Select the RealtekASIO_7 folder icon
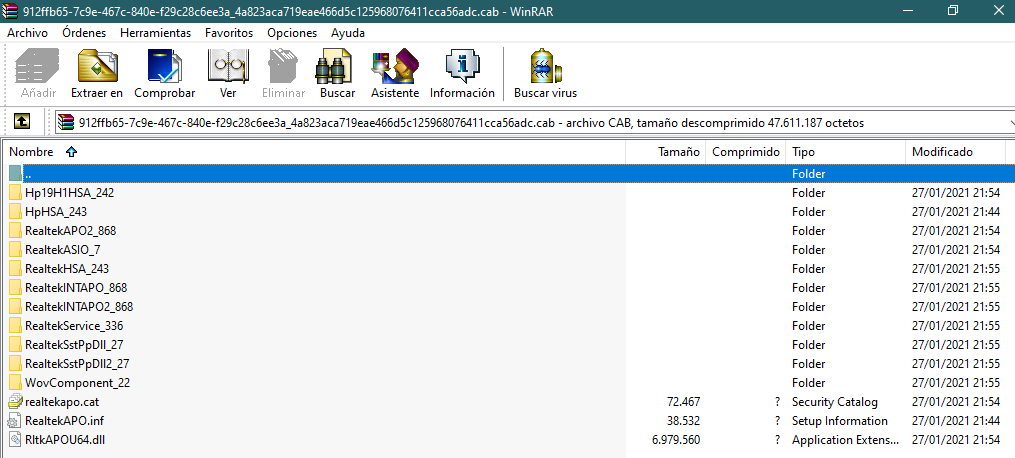The image size is (1015, 458). 16,250
